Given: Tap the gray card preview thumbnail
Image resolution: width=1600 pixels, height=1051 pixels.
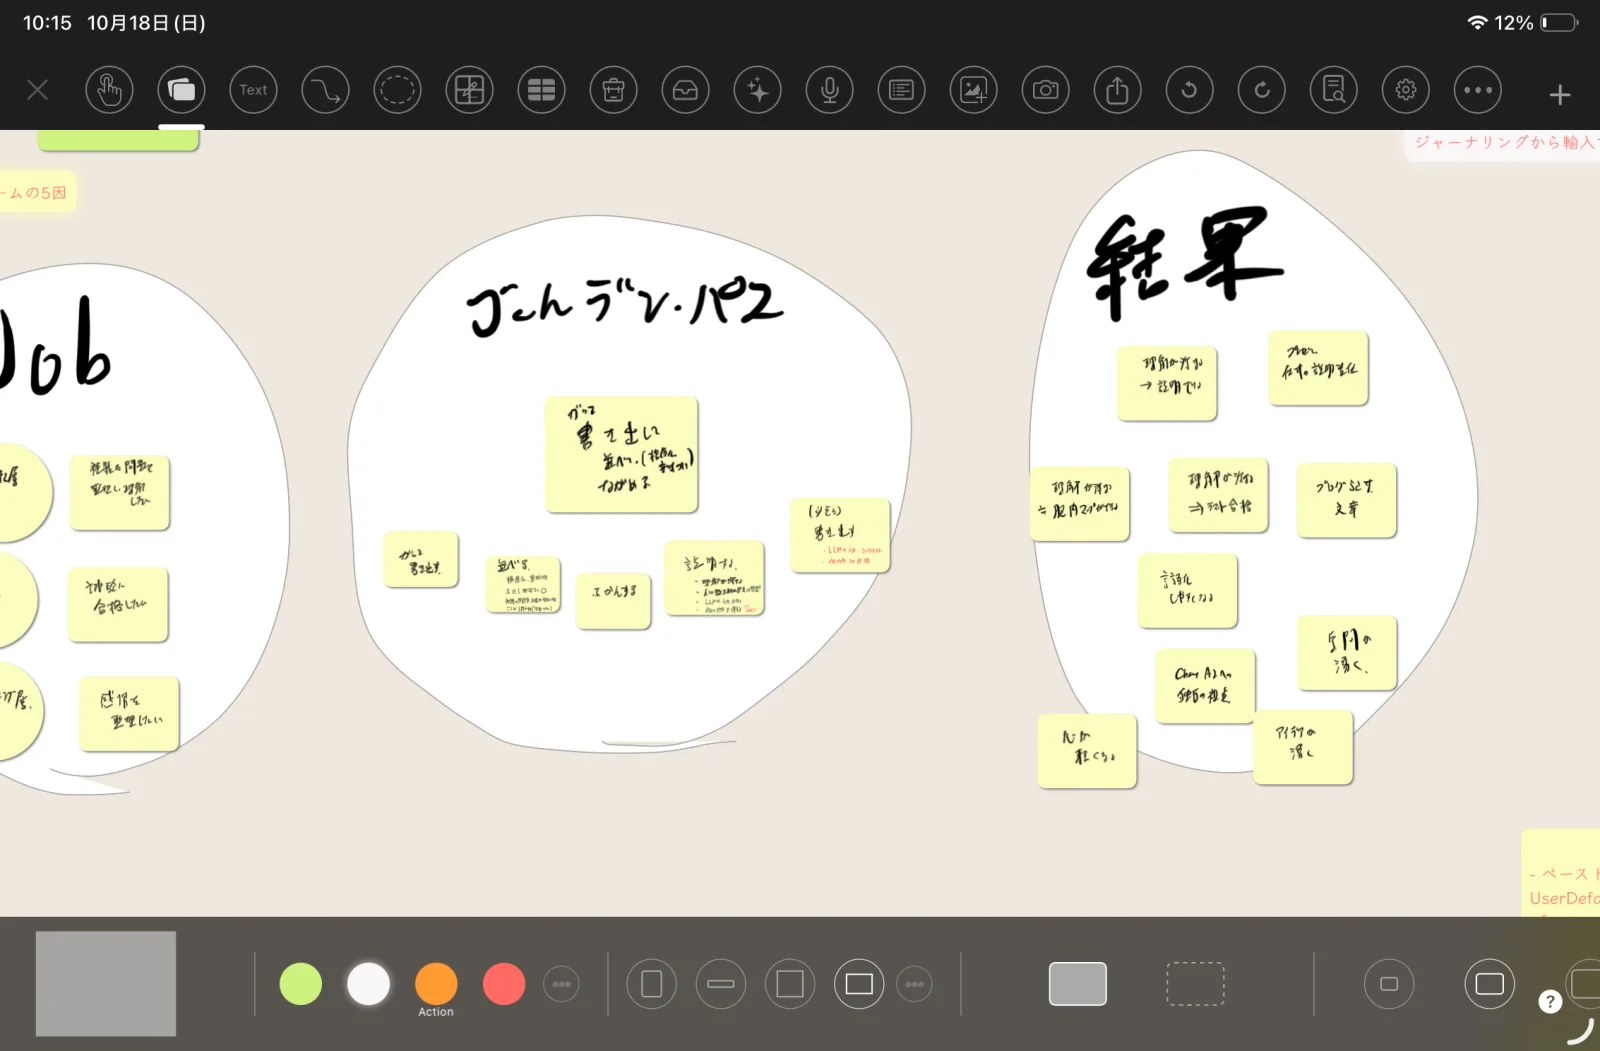Looking at the screenshot, I should (x=106, y=984).
